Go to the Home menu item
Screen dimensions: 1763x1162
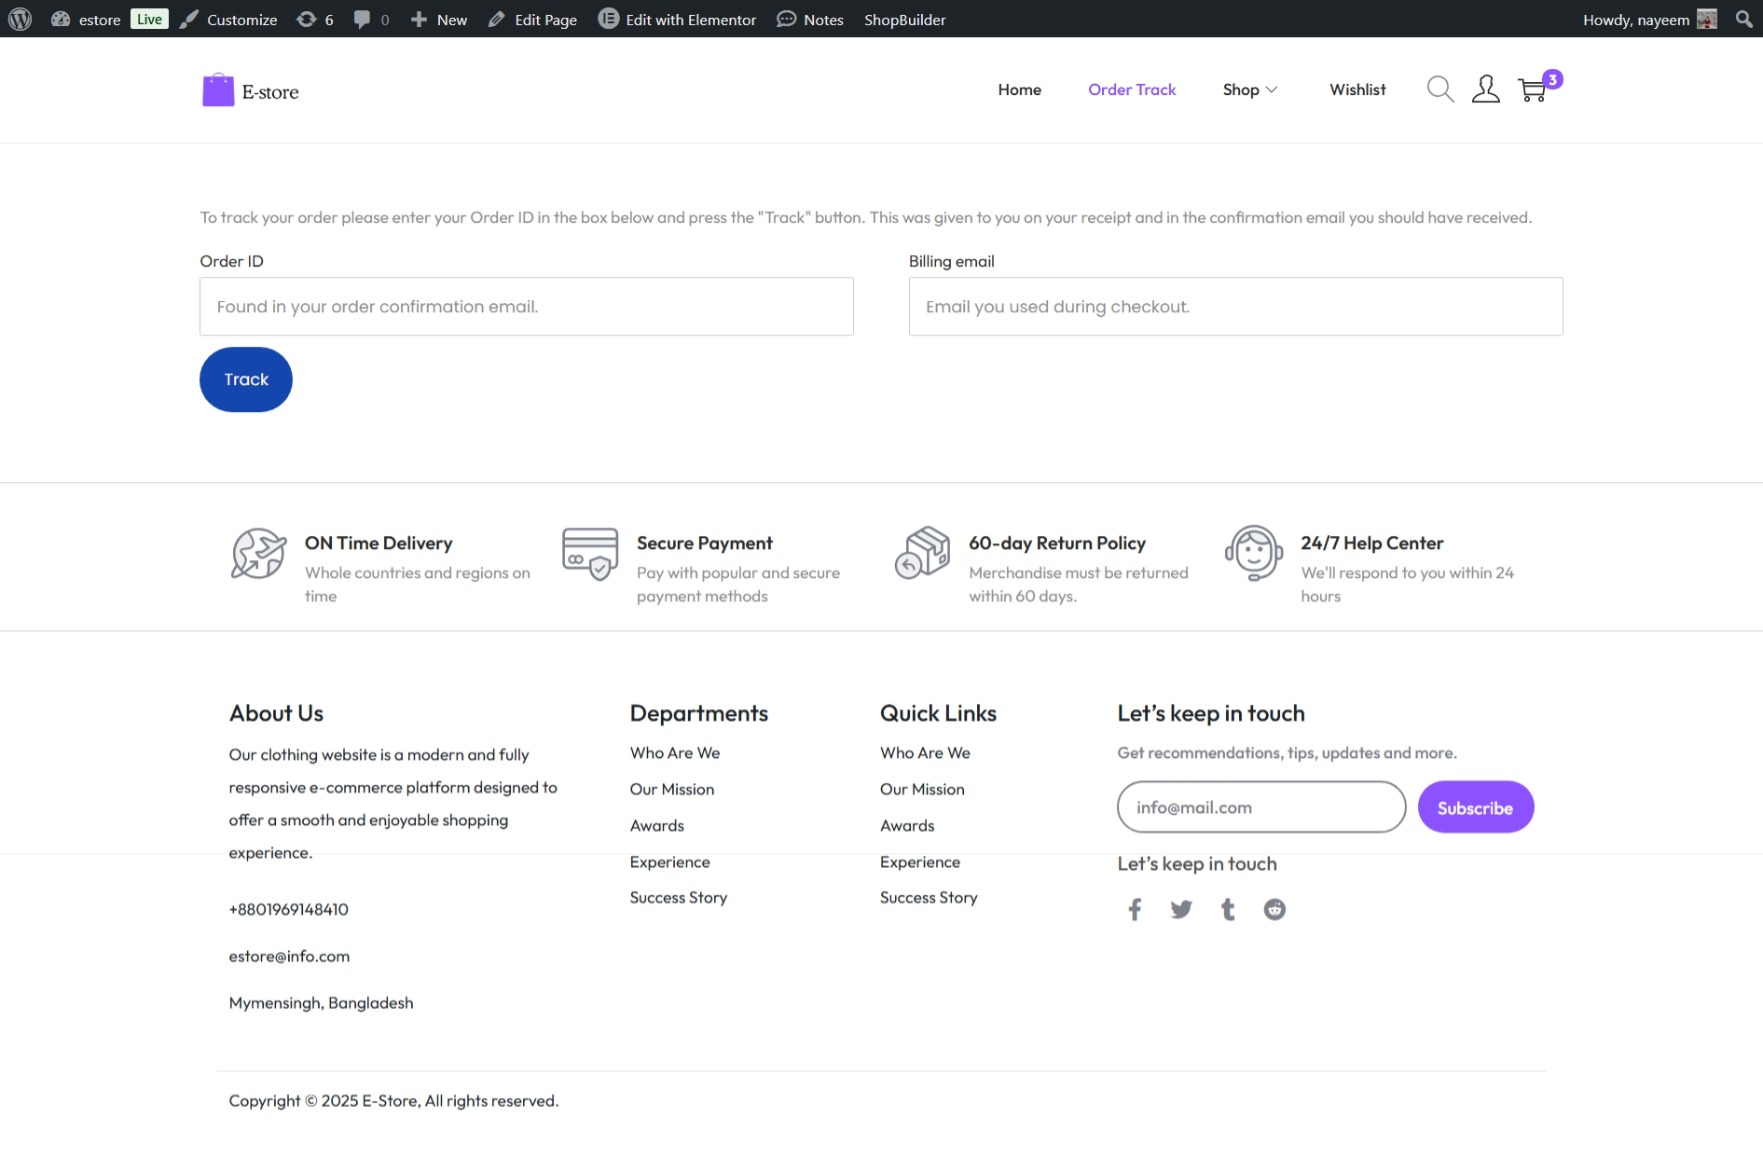click(x=1019, y=90)
